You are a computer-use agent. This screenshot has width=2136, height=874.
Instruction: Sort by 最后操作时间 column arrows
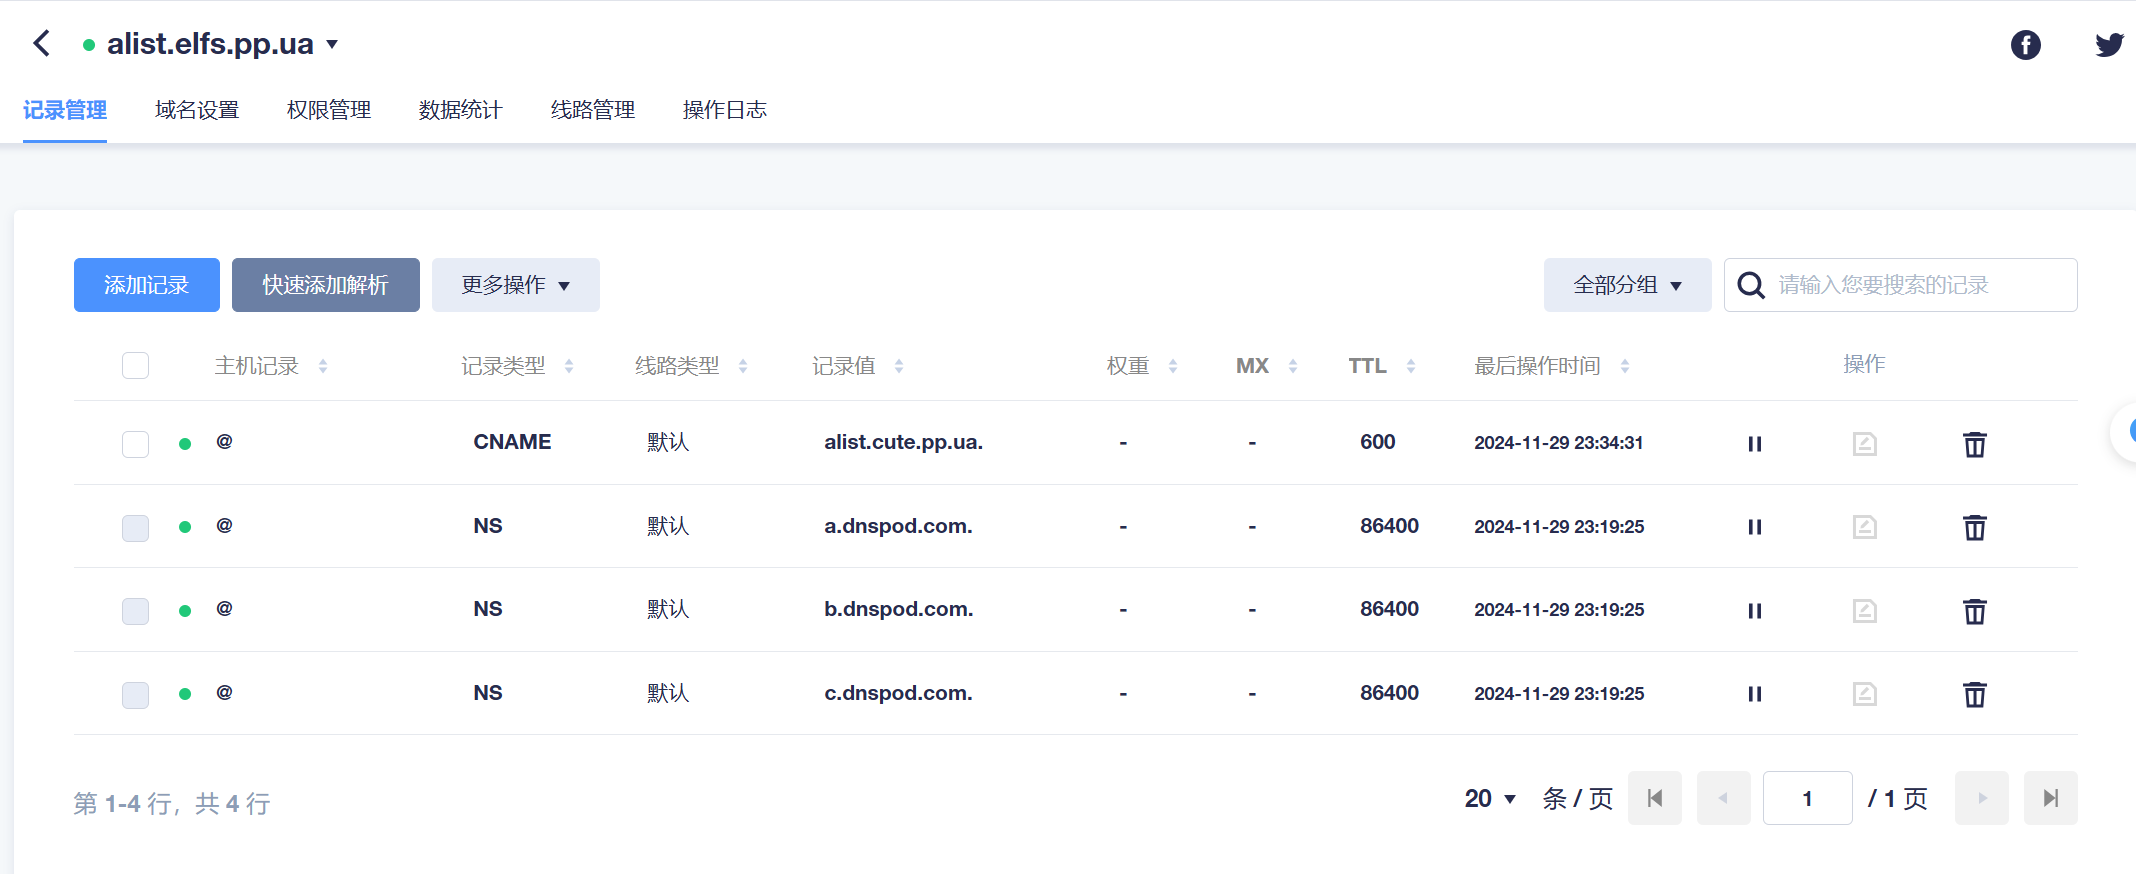1625,367
